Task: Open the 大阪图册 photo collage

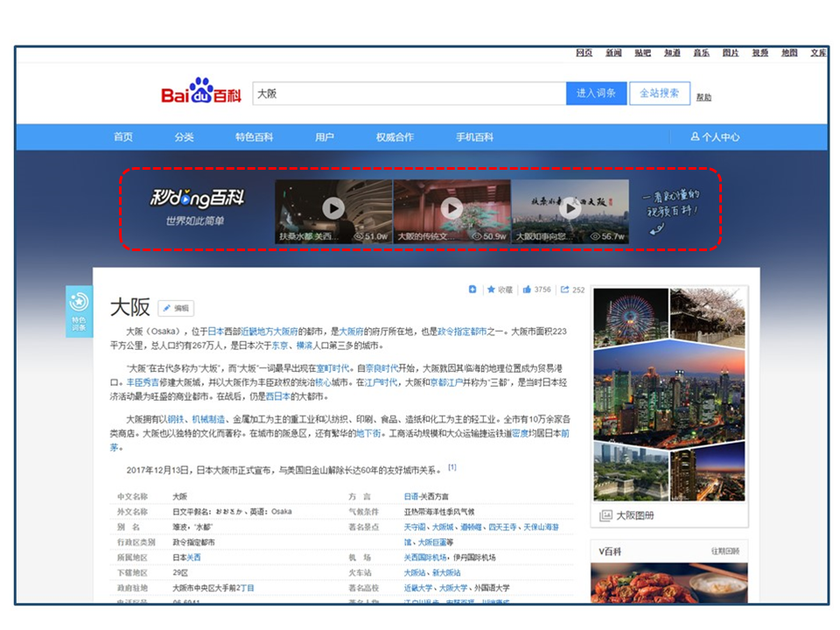Action: [x=669, y=395]
